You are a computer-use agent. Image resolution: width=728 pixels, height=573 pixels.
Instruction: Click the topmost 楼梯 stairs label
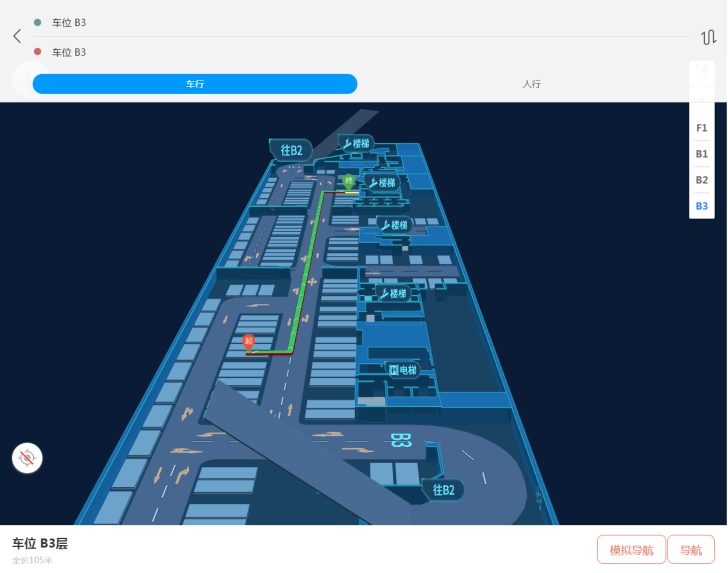(356, 144)
